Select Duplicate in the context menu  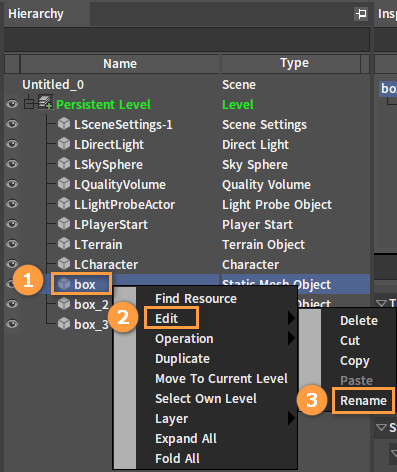[x=183, y=359]
